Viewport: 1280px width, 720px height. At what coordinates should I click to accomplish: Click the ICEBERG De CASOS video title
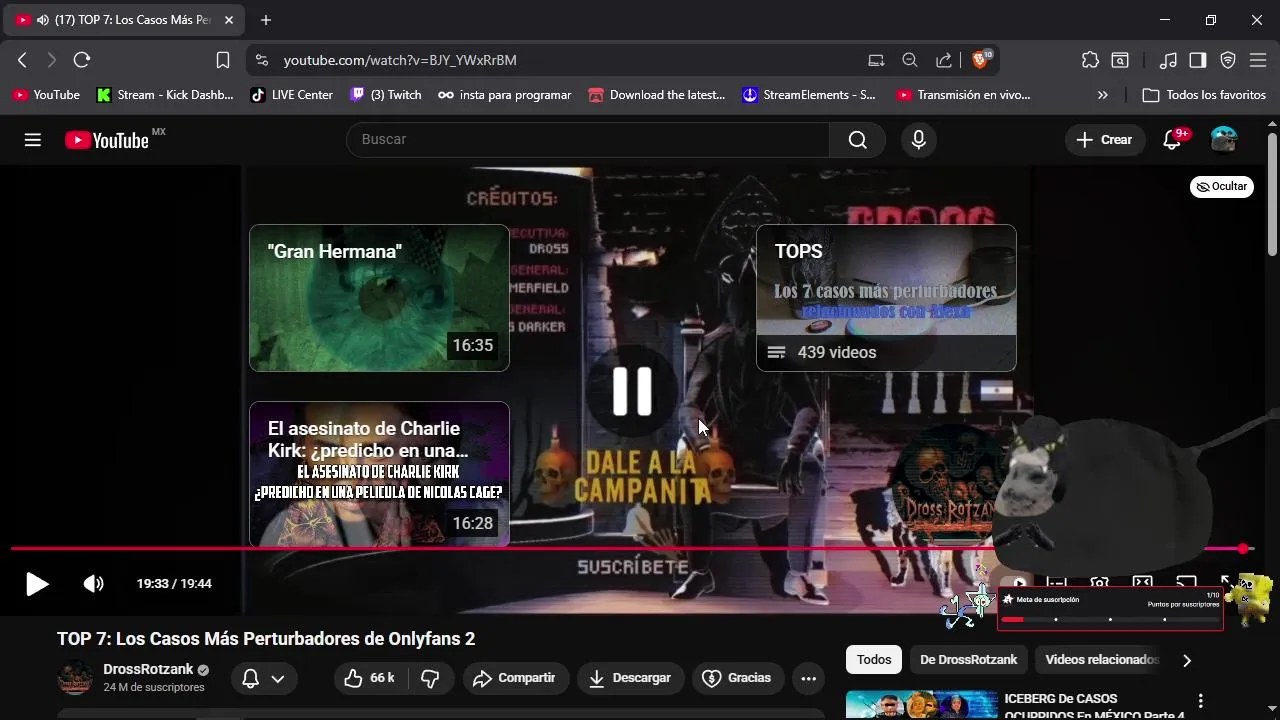click(1094, 706)
